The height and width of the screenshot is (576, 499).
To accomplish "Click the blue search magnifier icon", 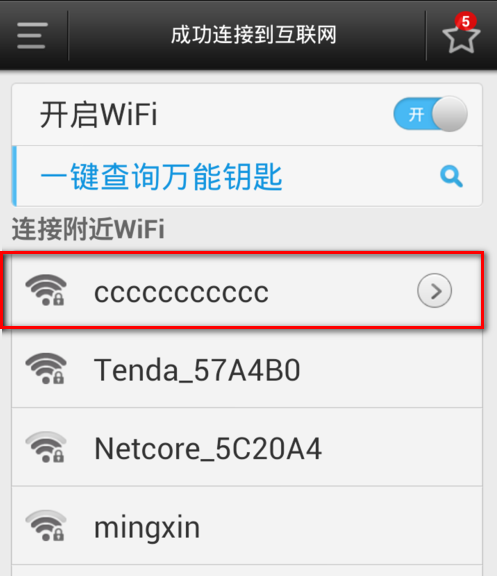I will coord(451,176).
